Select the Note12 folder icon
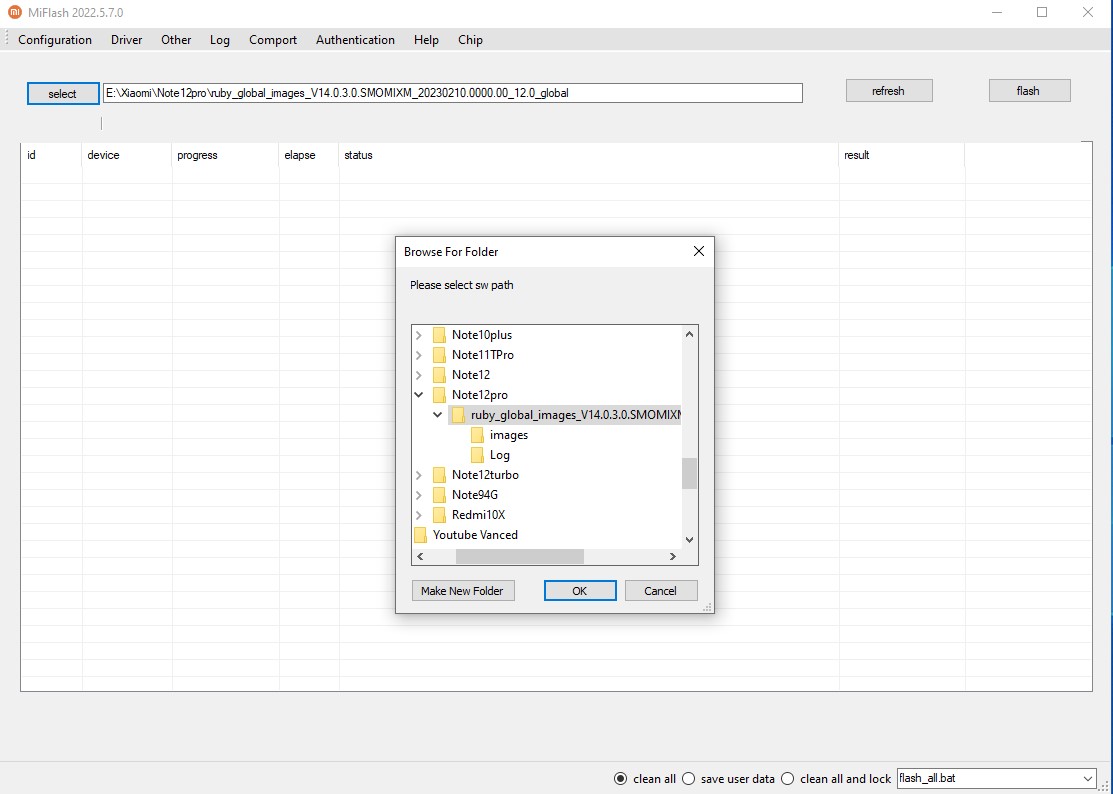The image size is (1113, 794). click(439, 375)
